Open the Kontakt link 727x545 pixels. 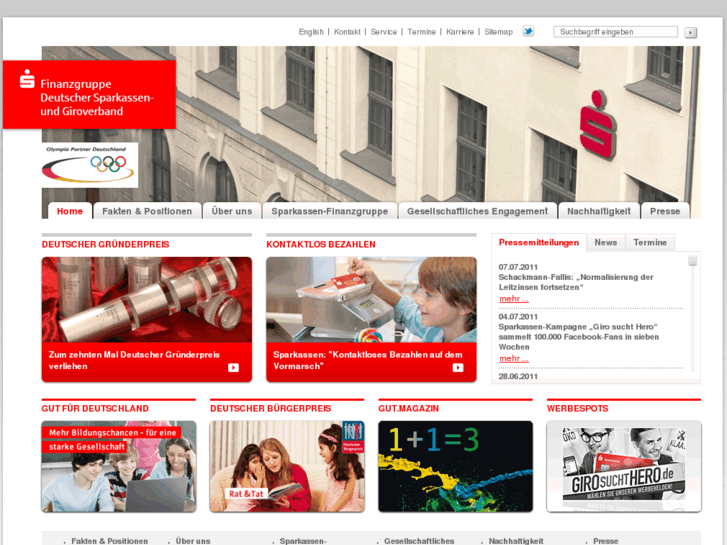347,32
